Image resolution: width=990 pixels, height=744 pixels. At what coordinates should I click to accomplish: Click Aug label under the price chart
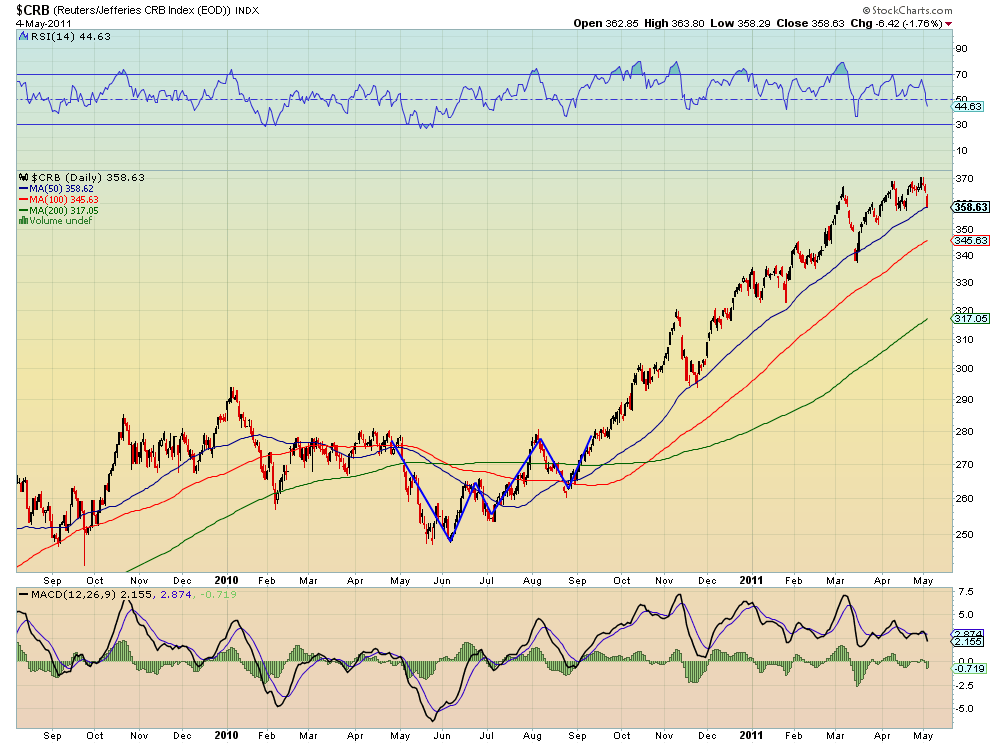532,580
